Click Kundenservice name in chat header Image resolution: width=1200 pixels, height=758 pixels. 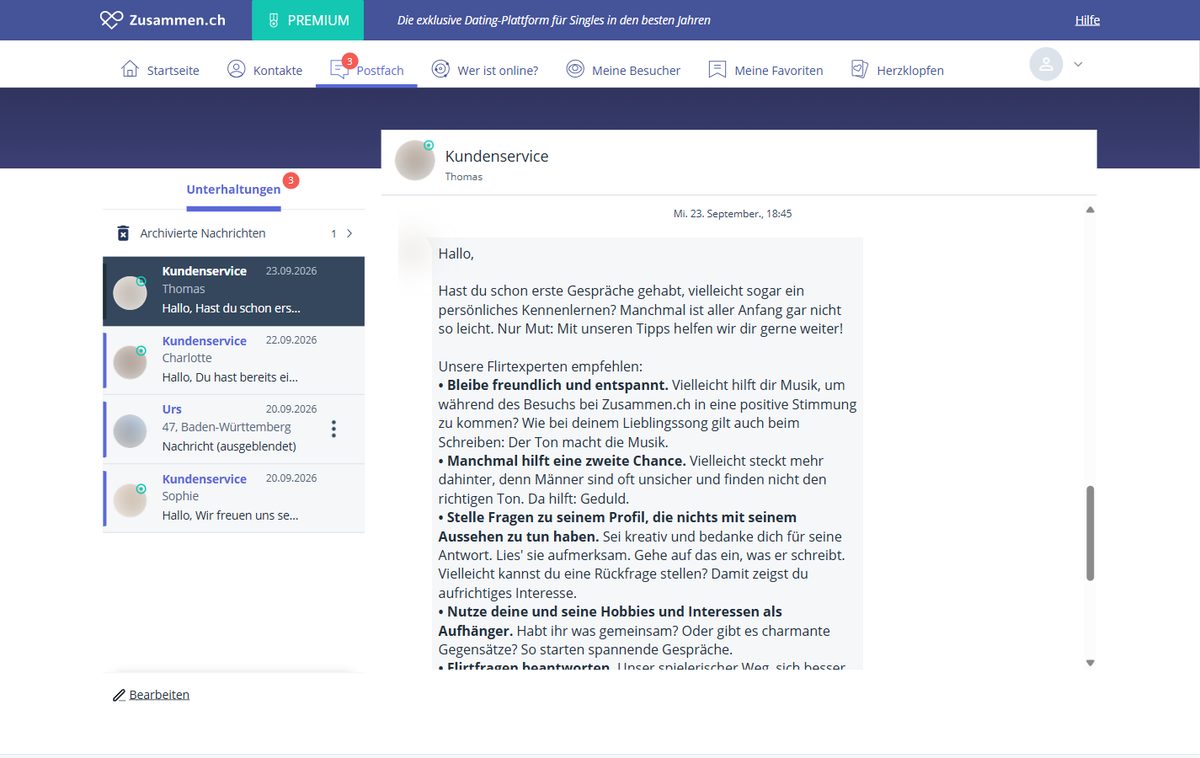(497, 156)
